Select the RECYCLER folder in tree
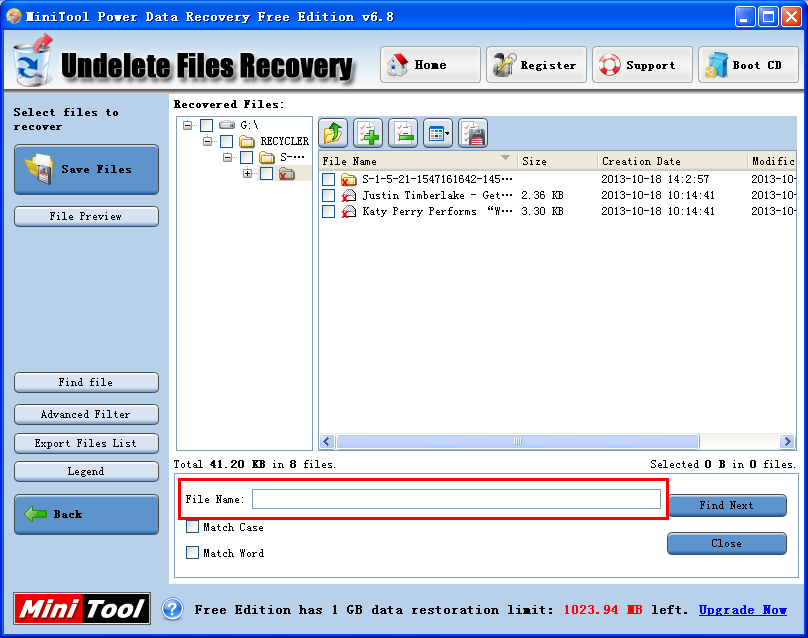This screenshot has width=808, height=638. (x=284, y=141)
